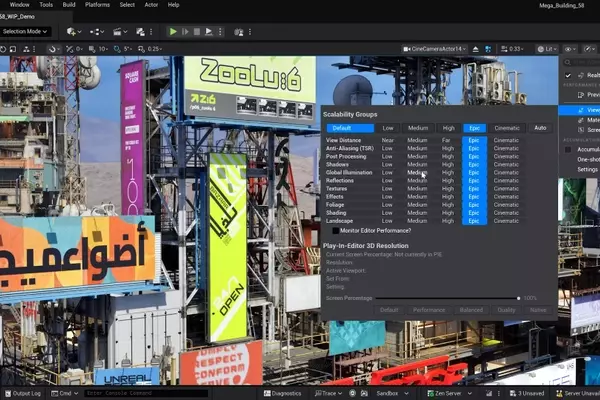Set Textures quality to Cinematic

(x=506, y=189)
